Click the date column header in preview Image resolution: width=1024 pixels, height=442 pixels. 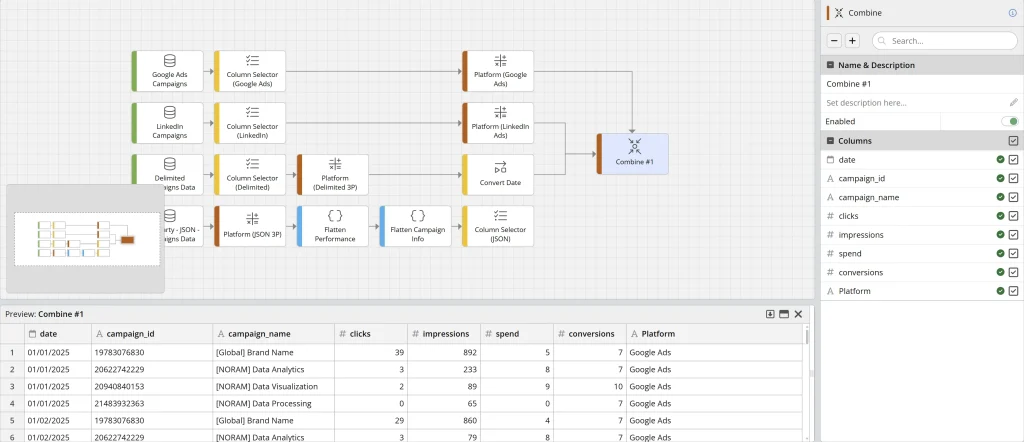(57, 334)
